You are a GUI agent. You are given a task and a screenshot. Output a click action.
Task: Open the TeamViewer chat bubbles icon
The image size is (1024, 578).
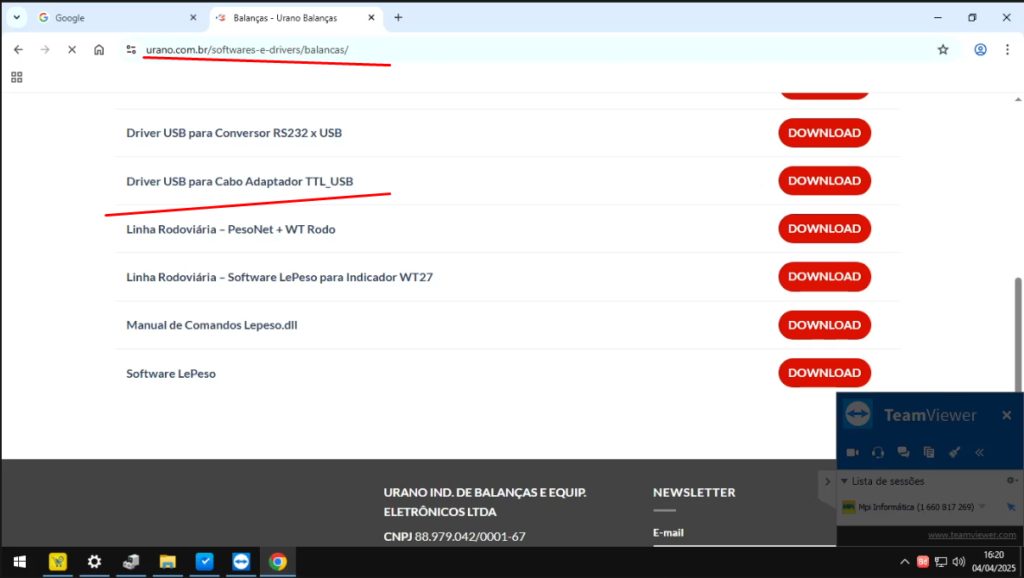pyautogui.click(x=903, y=452)
